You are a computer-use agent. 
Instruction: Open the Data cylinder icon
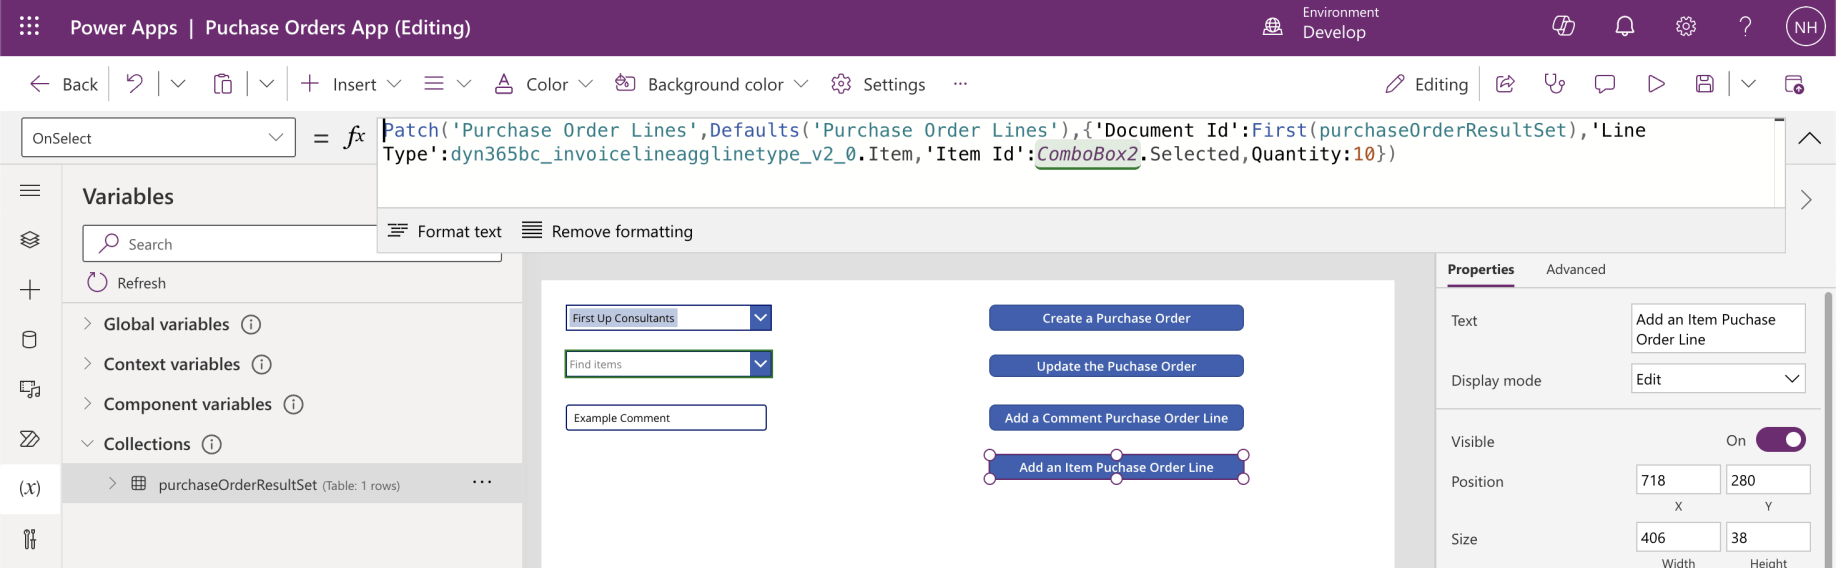point(30,340)
